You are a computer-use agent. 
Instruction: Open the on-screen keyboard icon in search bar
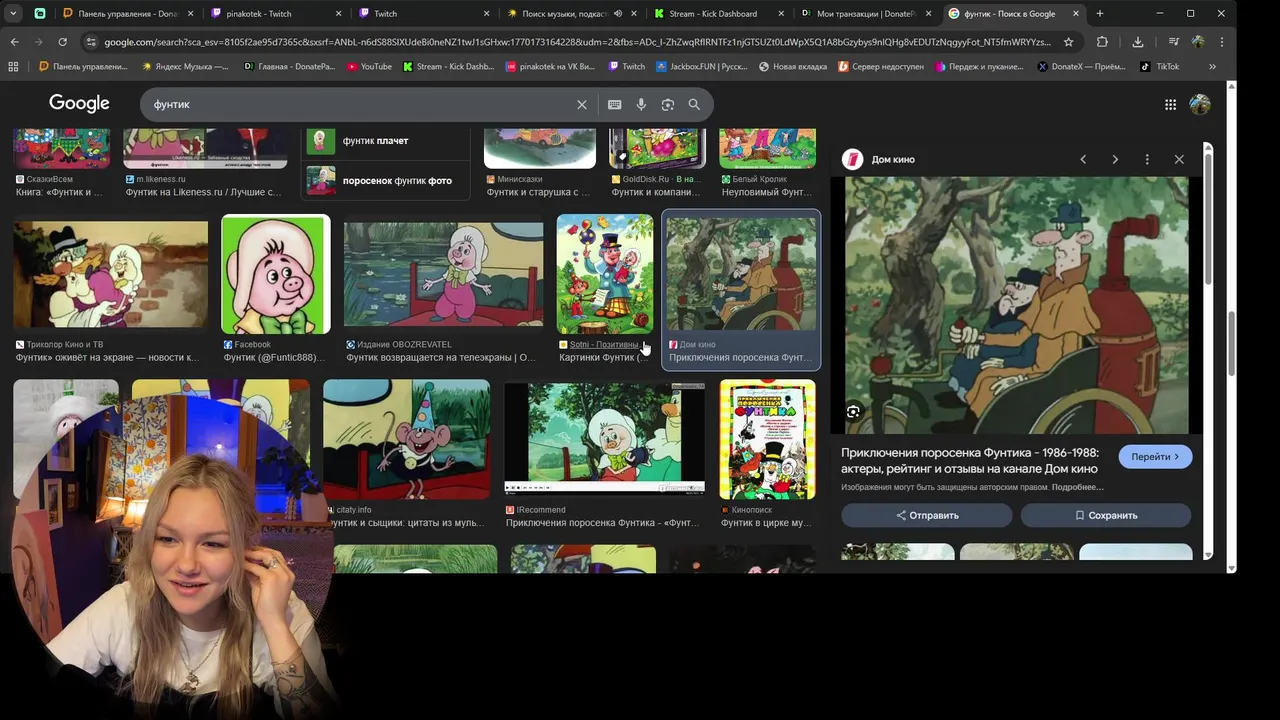coord(614,104)
